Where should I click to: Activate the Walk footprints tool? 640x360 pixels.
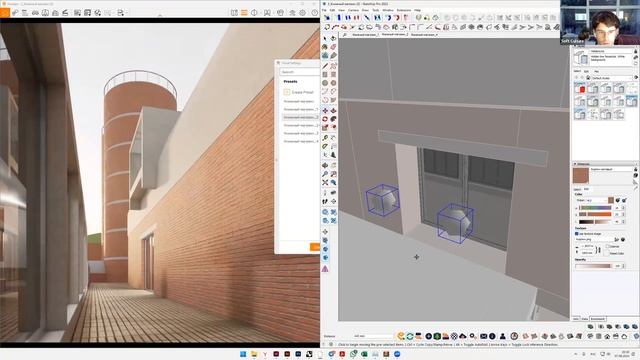click(325, 201)
